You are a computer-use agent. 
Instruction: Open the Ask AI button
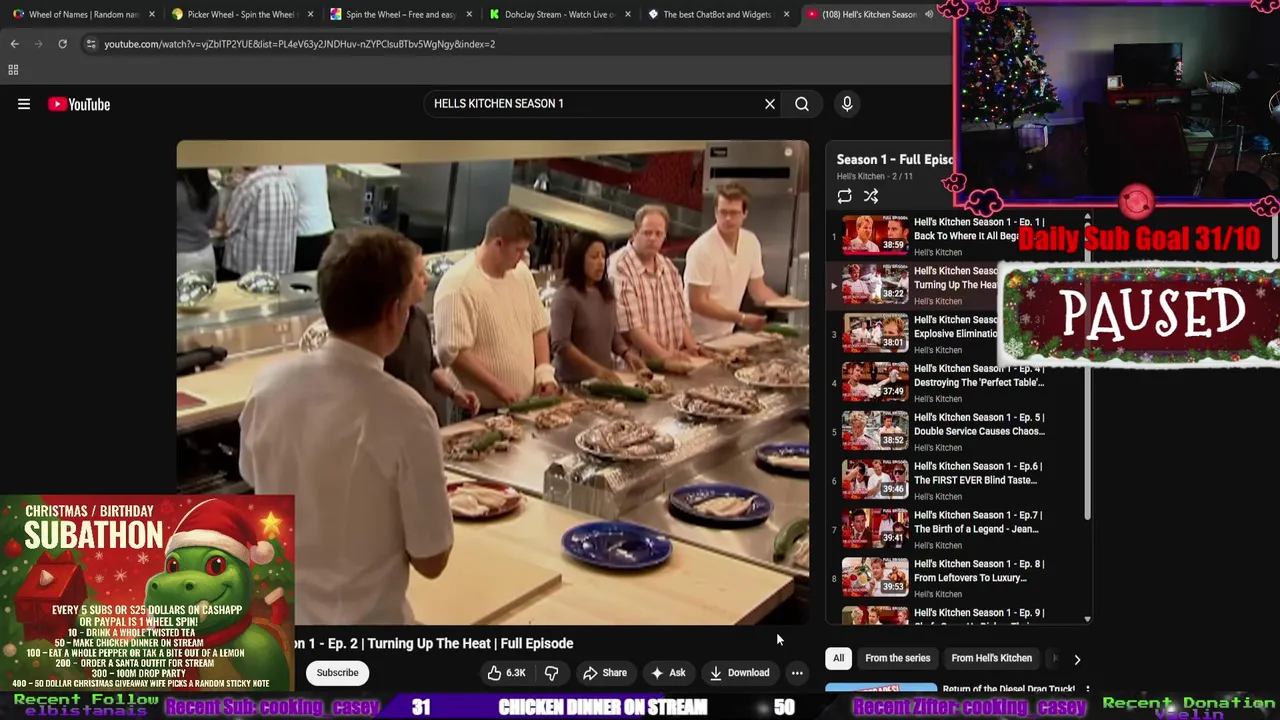tap(668, 673)
